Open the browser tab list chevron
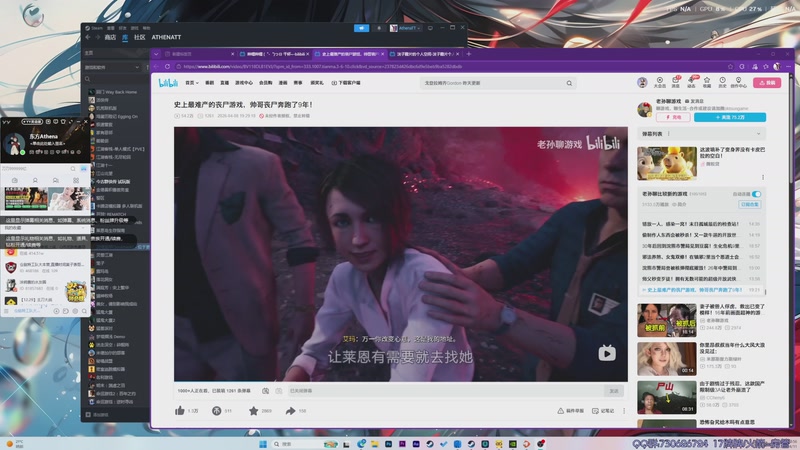Viewport: 800px width, 450px height. click(x=156, y=54)
